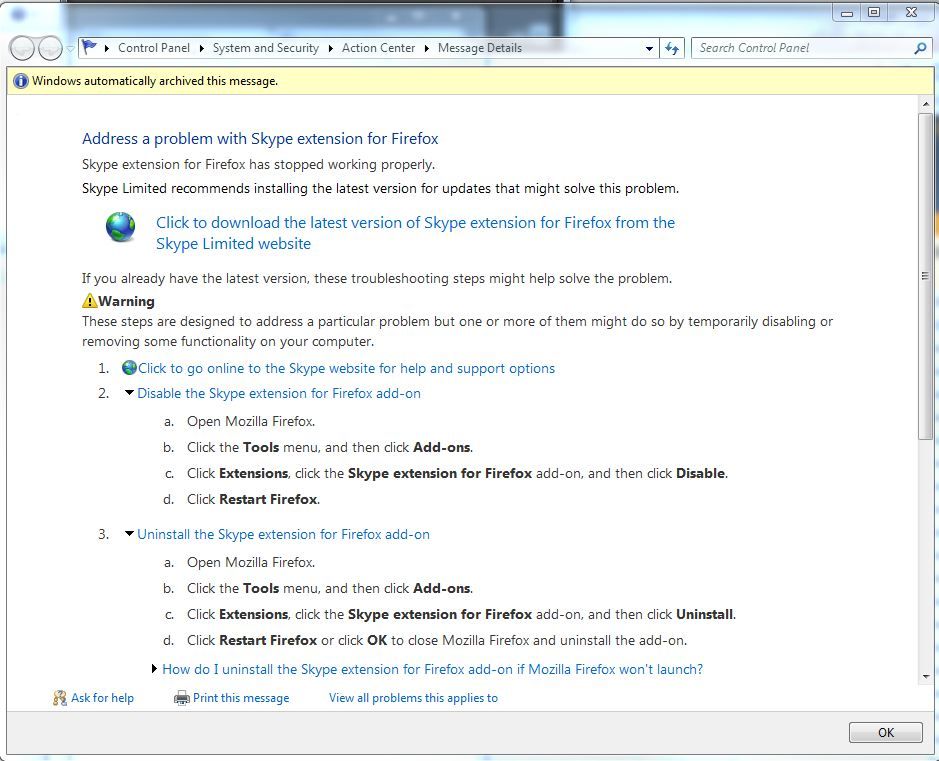Click the refresh icon beside the address bar

point(671,47)
